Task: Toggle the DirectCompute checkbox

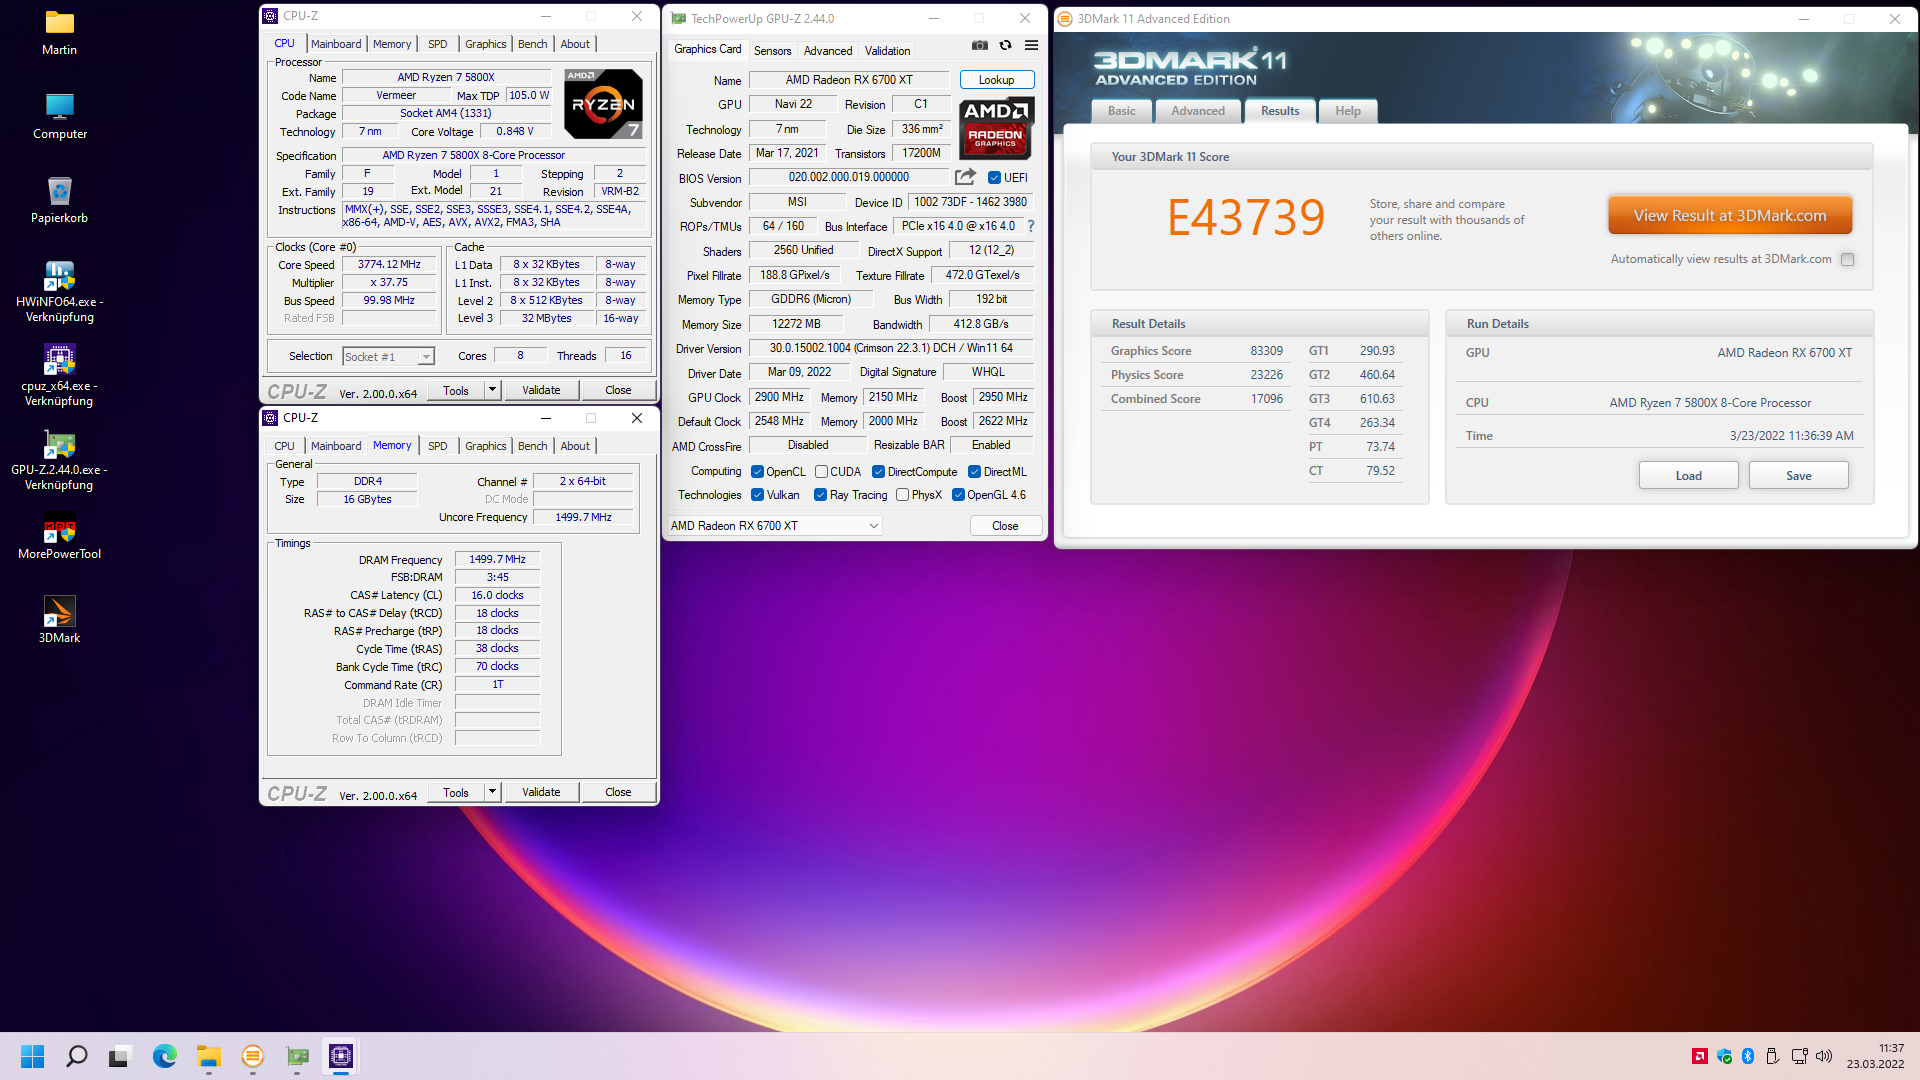Action: 878,472
